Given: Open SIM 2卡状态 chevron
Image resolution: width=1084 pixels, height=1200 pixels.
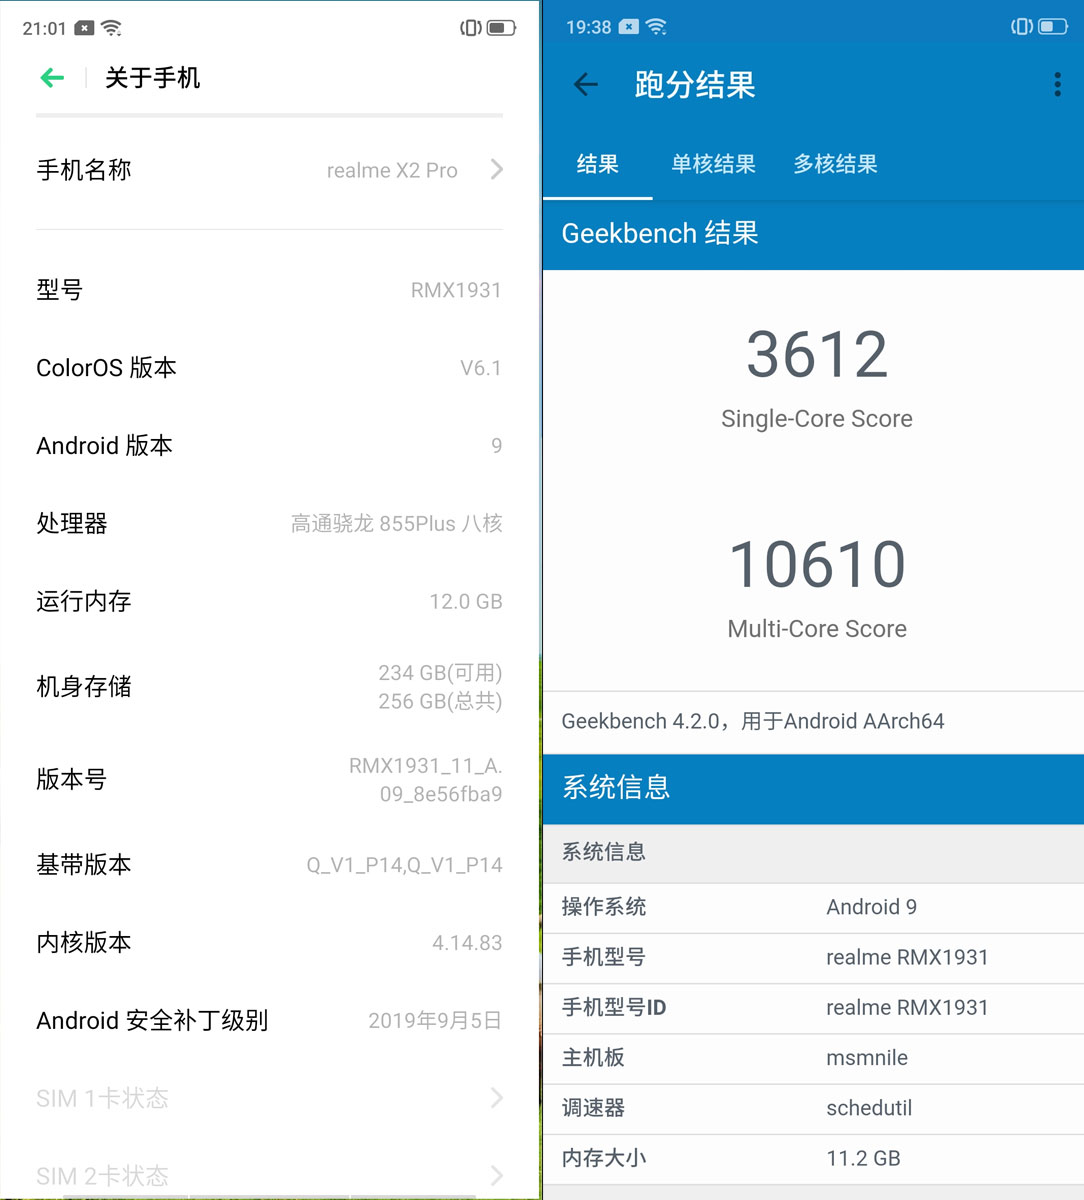Looking at the screenshot, I should [497, 1176].
